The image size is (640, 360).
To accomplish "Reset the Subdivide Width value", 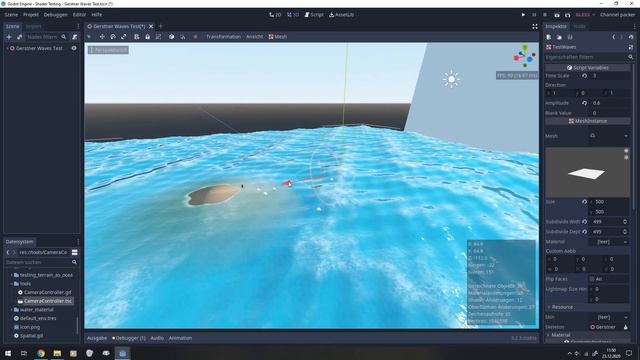I will 584,222.
